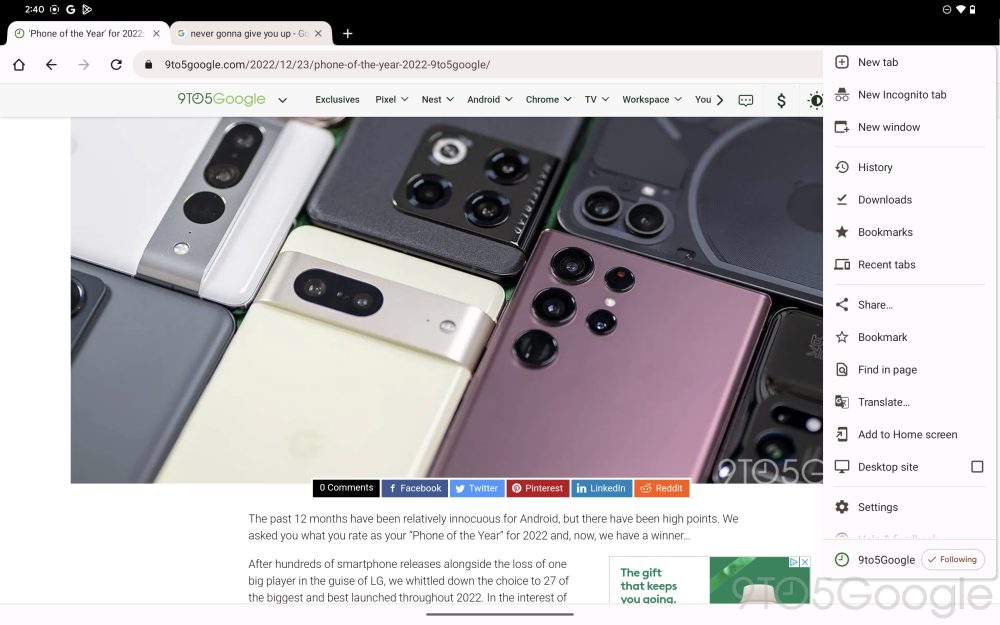Navigate back with the back arrow

(51, 65)
